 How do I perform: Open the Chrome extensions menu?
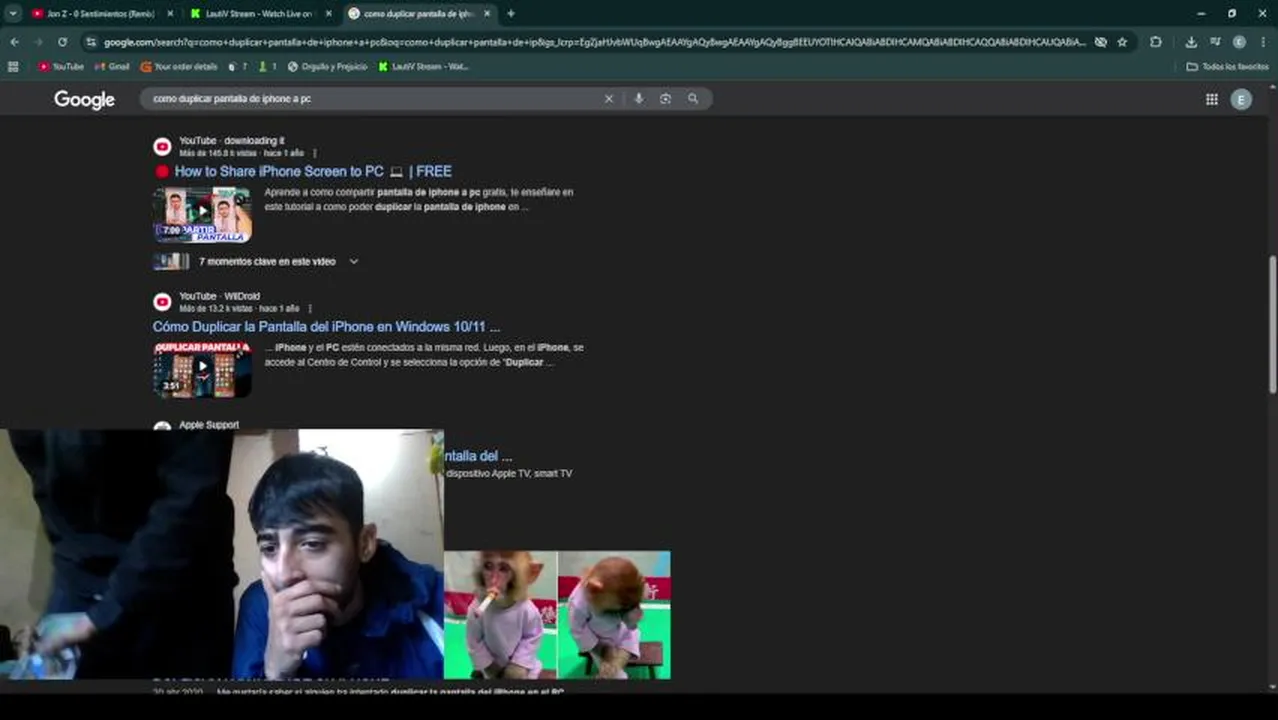click(x=1156, y=42)
